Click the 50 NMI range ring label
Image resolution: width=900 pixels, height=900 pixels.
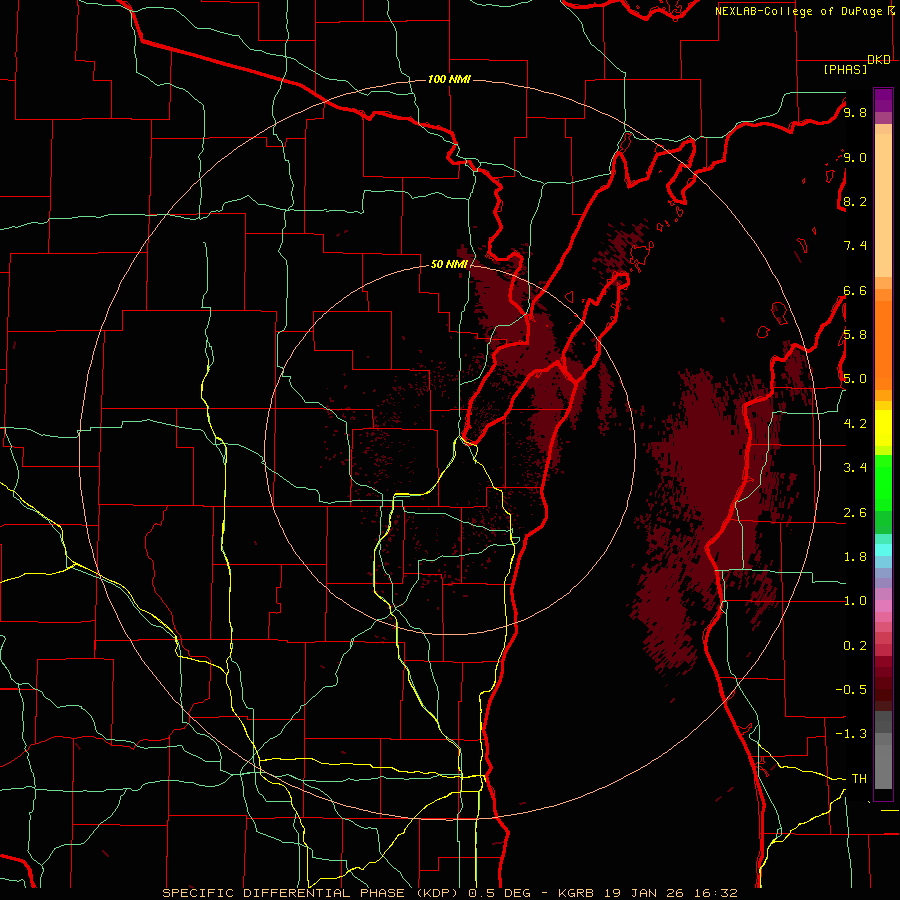click(449, 264)
